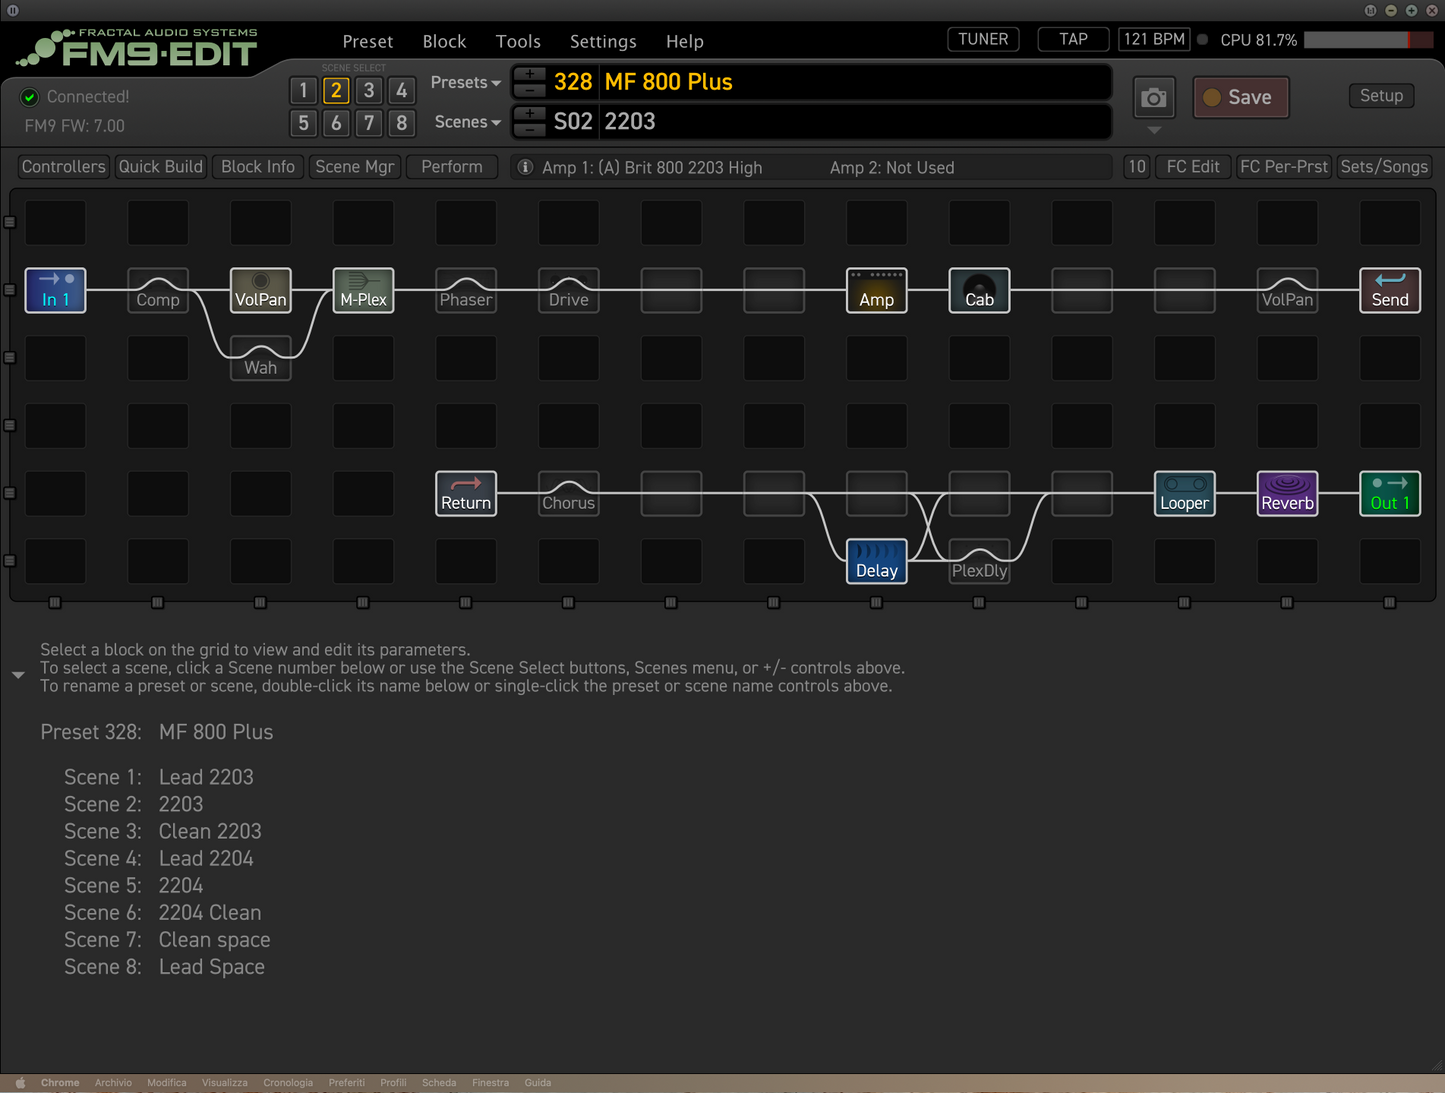Switch to scene 3 button
Screen dimensions: 1445x1093
point(369,91)
